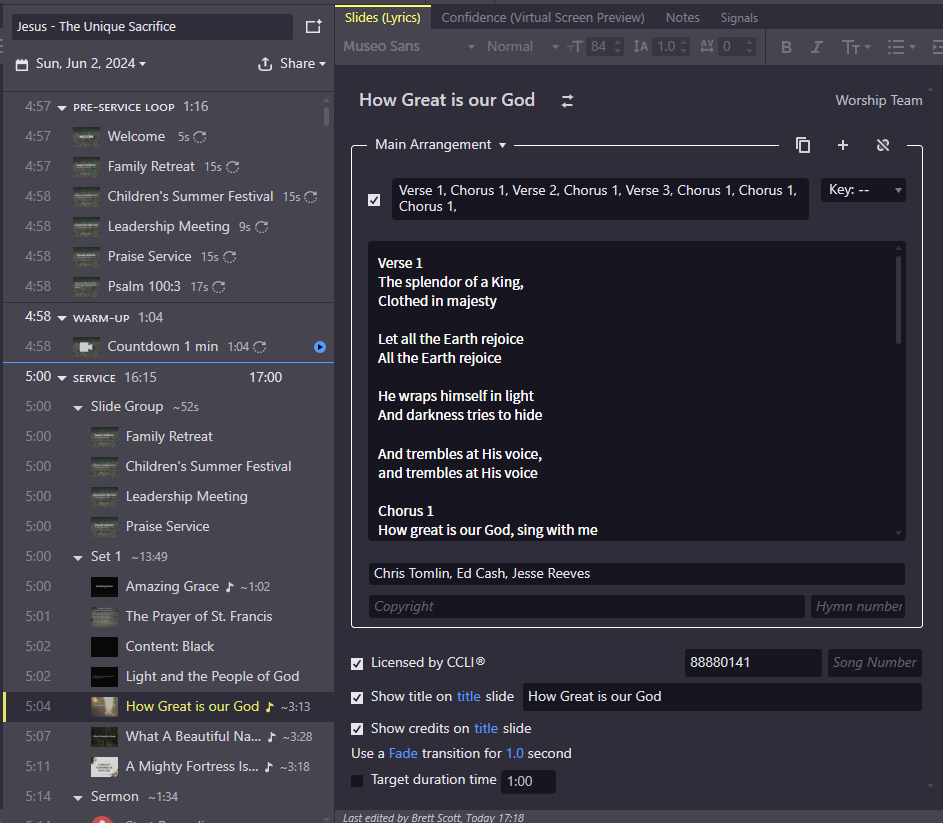Screen dimensions: 943x823
Task: Click the lyrics editor scrollbar
Action: [898, 300]
